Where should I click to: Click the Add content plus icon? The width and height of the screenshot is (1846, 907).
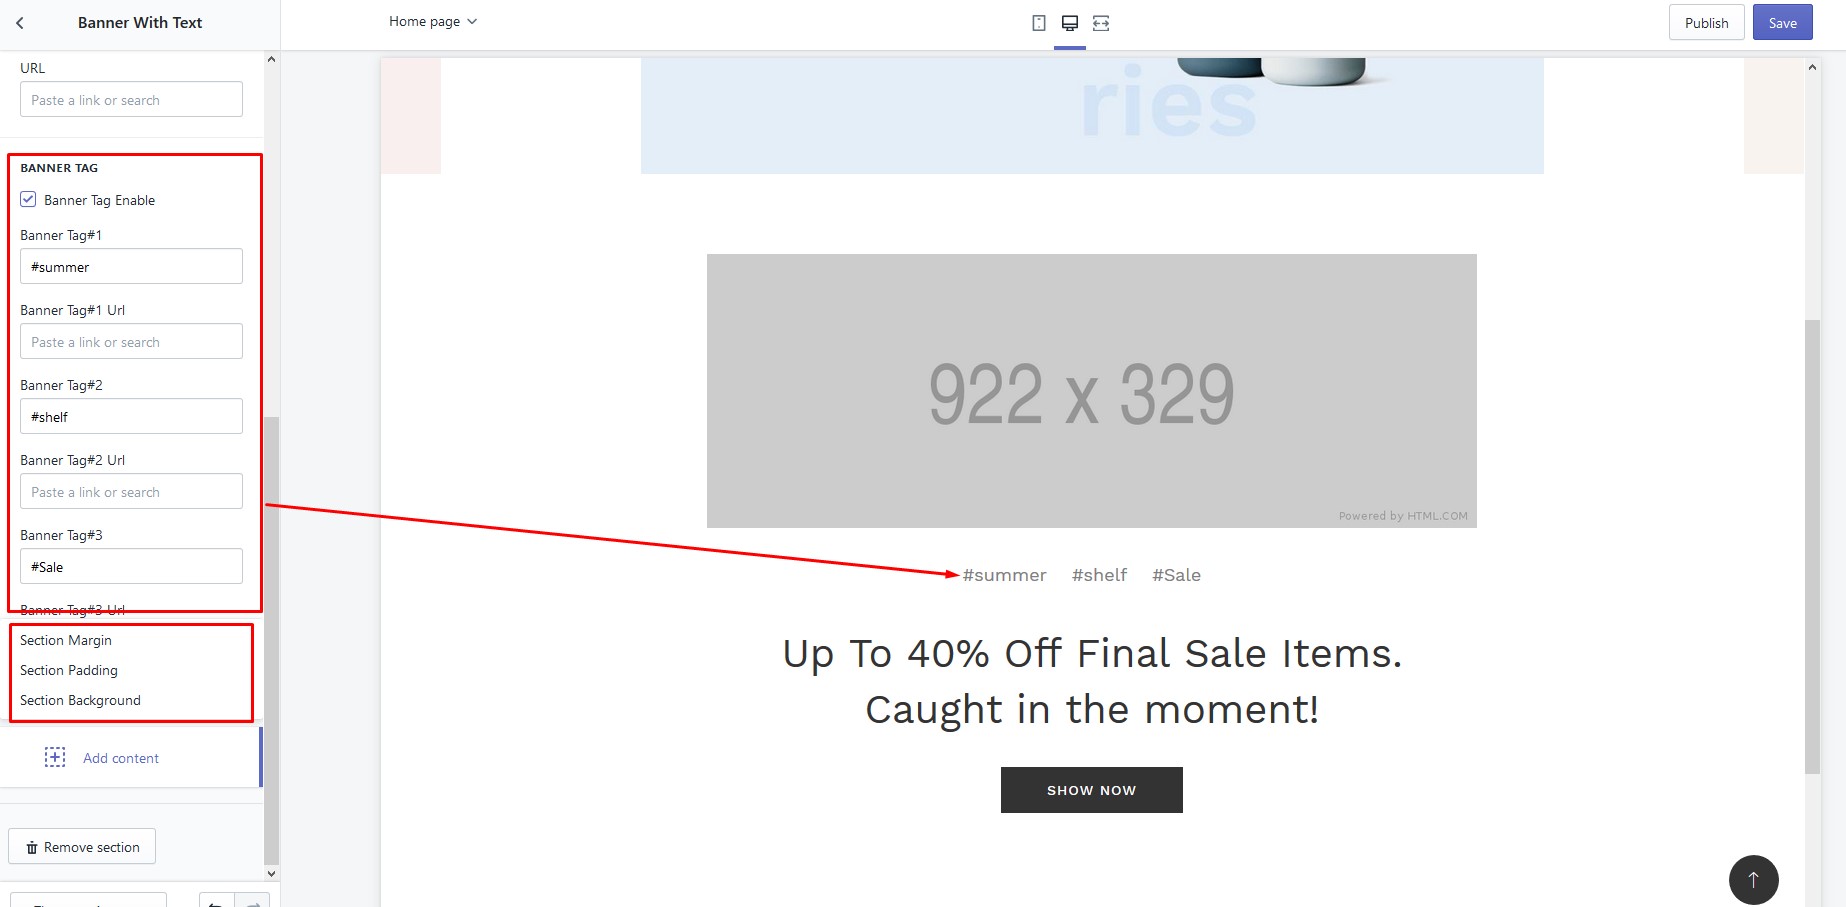tap(55, 757)
